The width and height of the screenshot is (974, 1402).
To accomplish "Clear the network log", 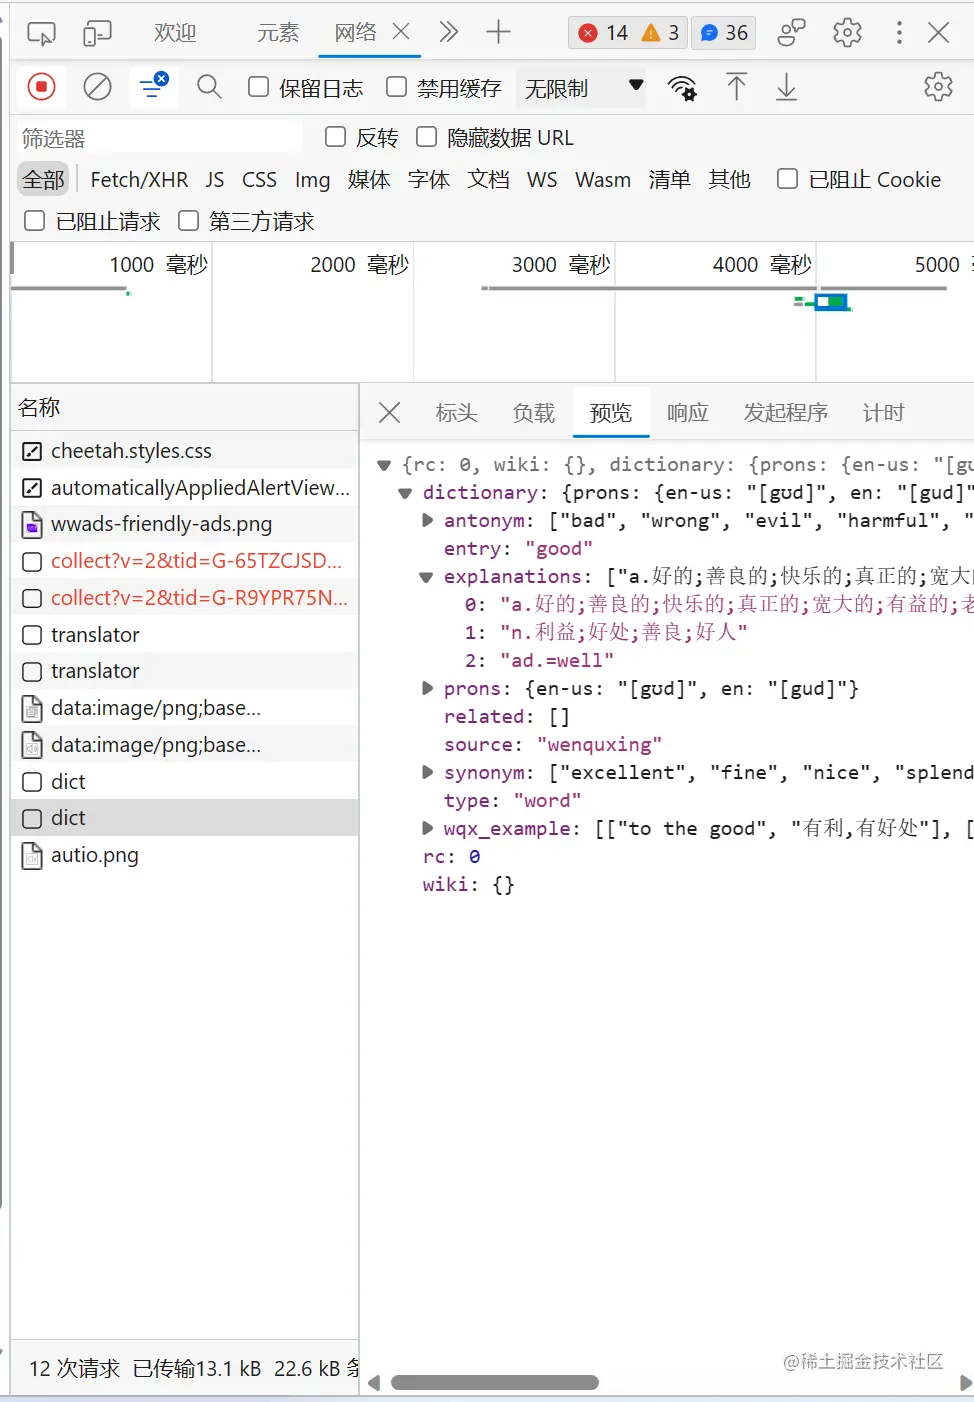I will [x=97, y=87].
